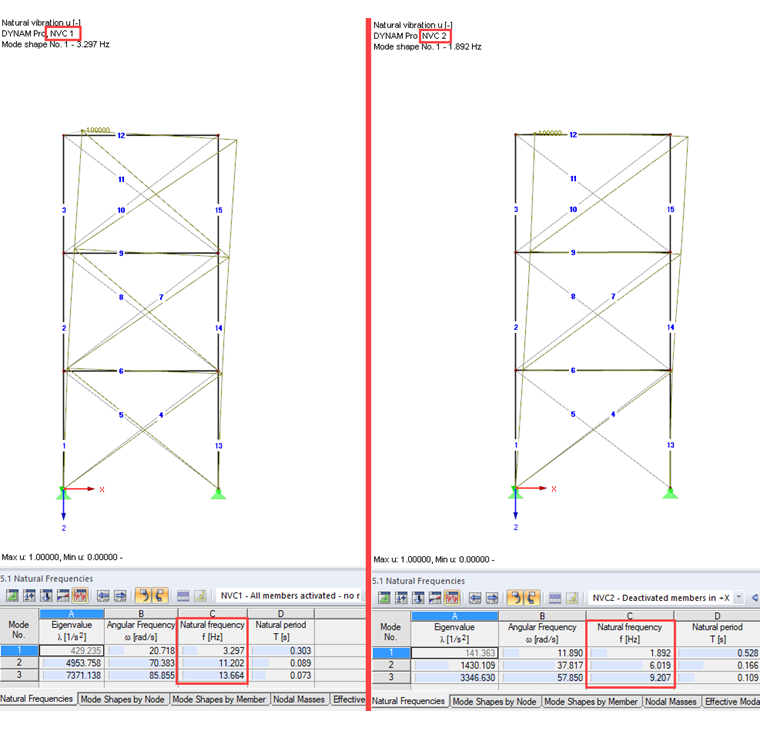Screen dimensions: 760x729
Task: Click left-arrow table icon in NVC1 toolbar
Action: point(103,595)
